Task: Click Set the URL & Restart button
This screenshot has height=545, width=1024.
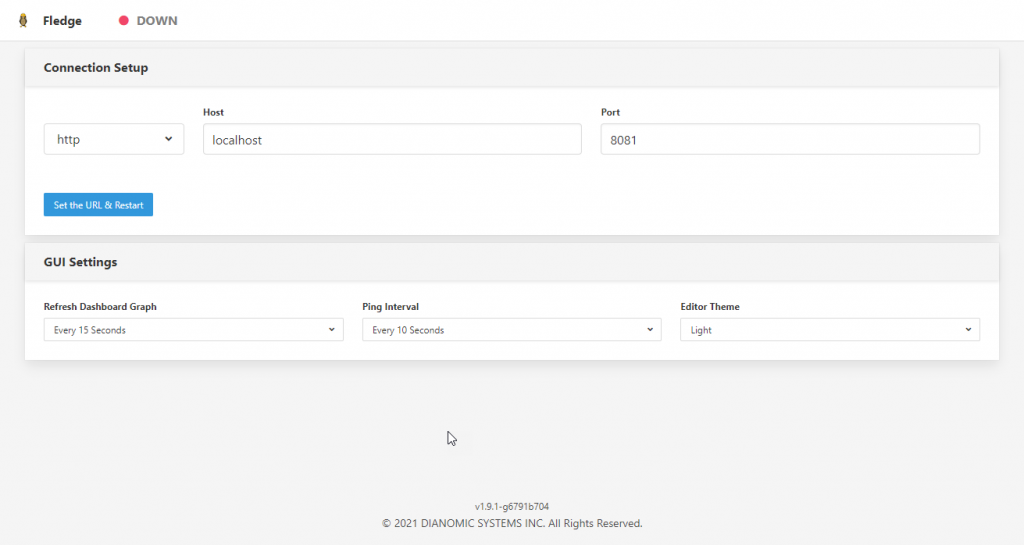Action: pos(98,204)
